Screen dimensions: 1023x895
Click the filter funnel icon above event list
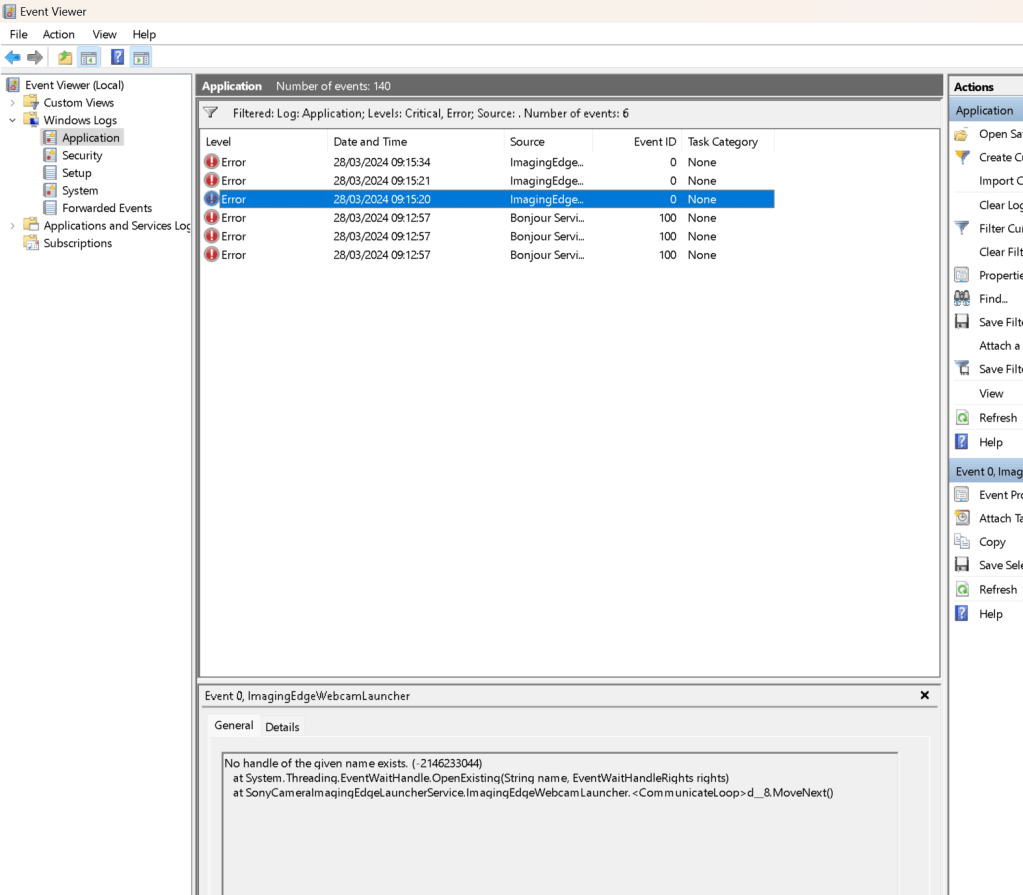211,113
